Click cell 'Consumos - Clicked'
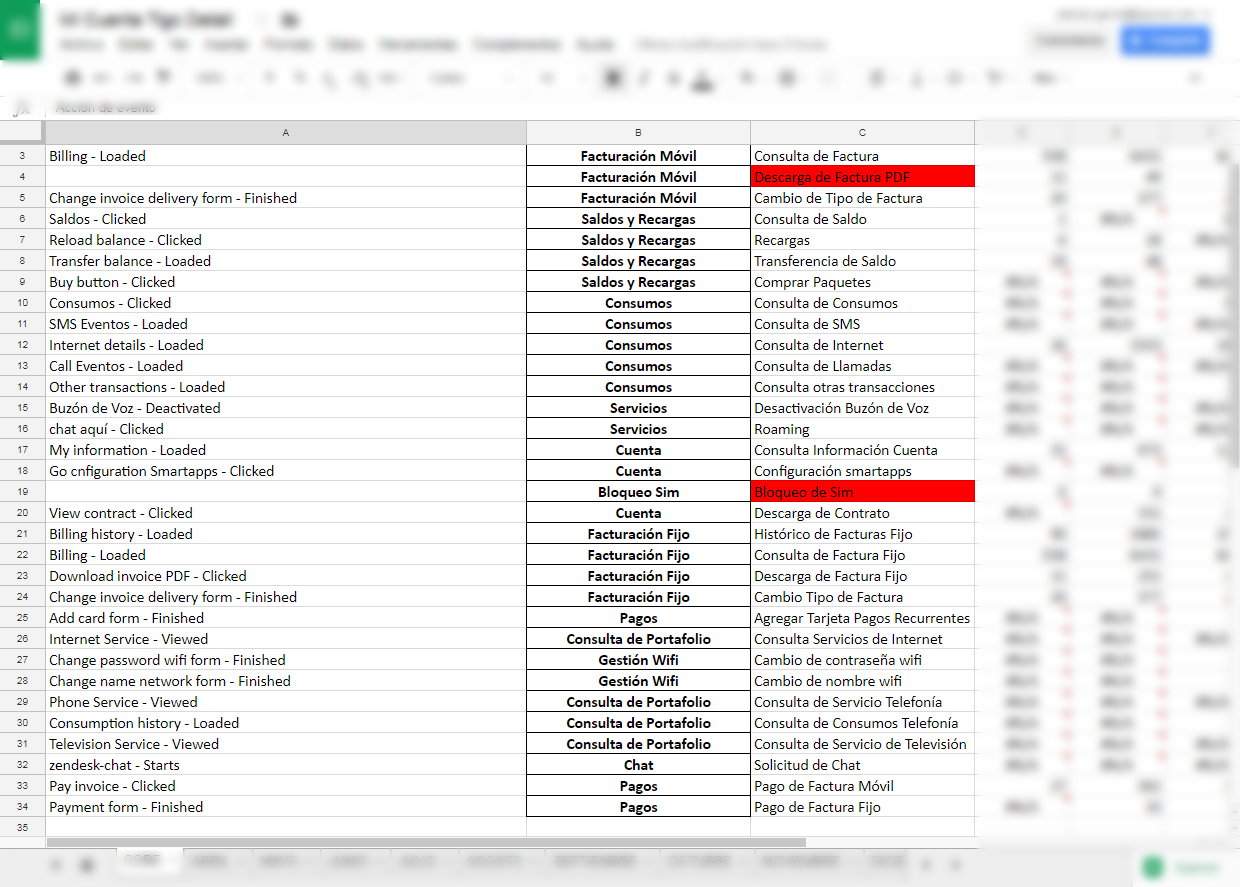The height and width of the screenshot is (887, 1240). (286, 303)
